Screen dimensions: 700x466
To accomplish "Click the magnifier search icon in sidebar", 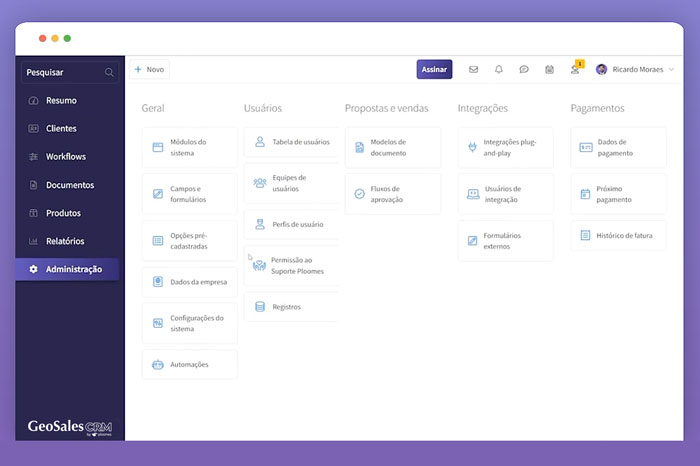I will [x=109, y=72].
